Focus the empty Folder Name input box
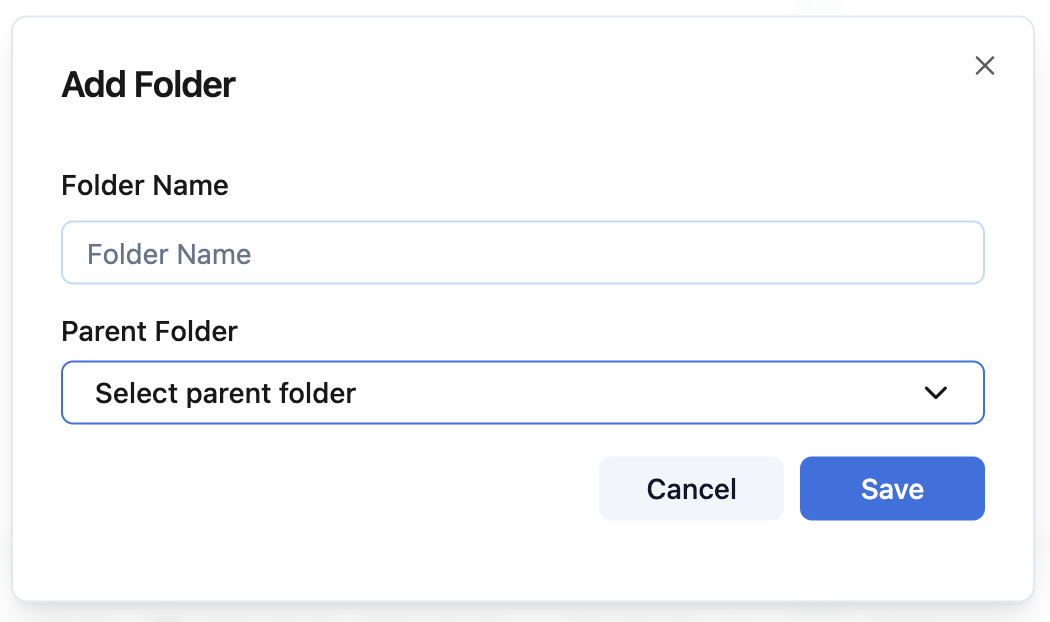The image size is (1050, 622). [522, 253]
